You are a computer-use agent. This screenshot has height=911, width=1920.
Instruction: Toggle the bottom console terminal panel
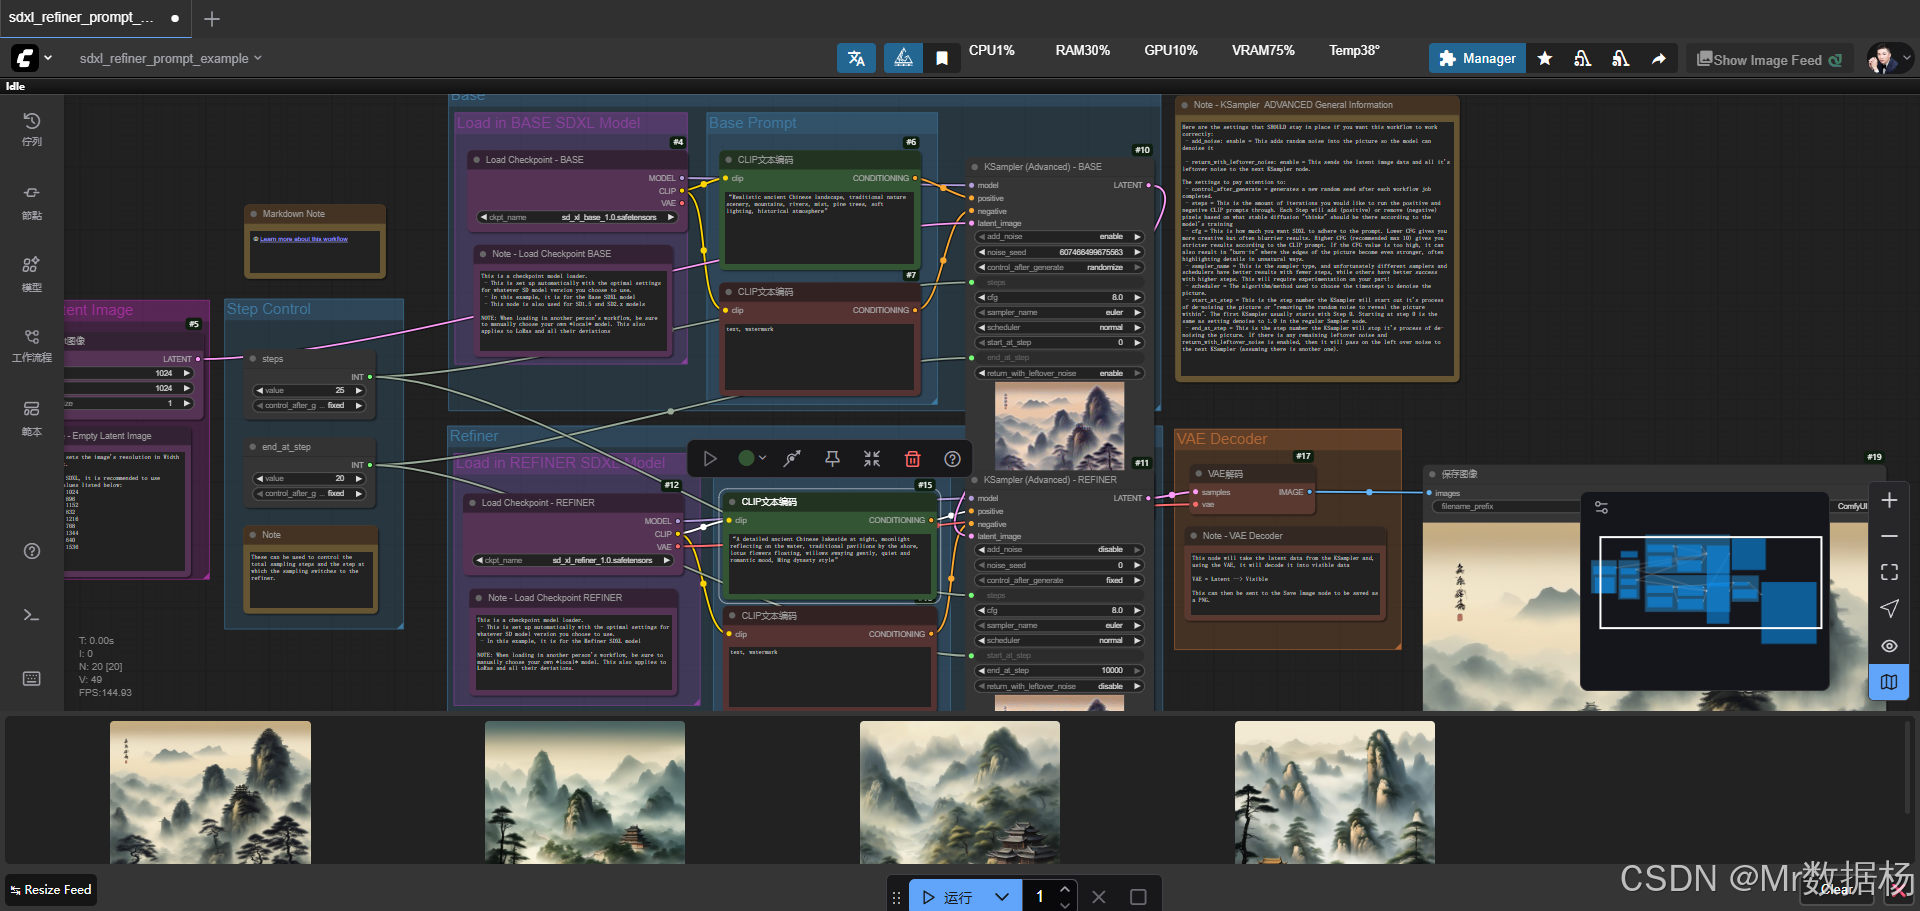(32, 615)
